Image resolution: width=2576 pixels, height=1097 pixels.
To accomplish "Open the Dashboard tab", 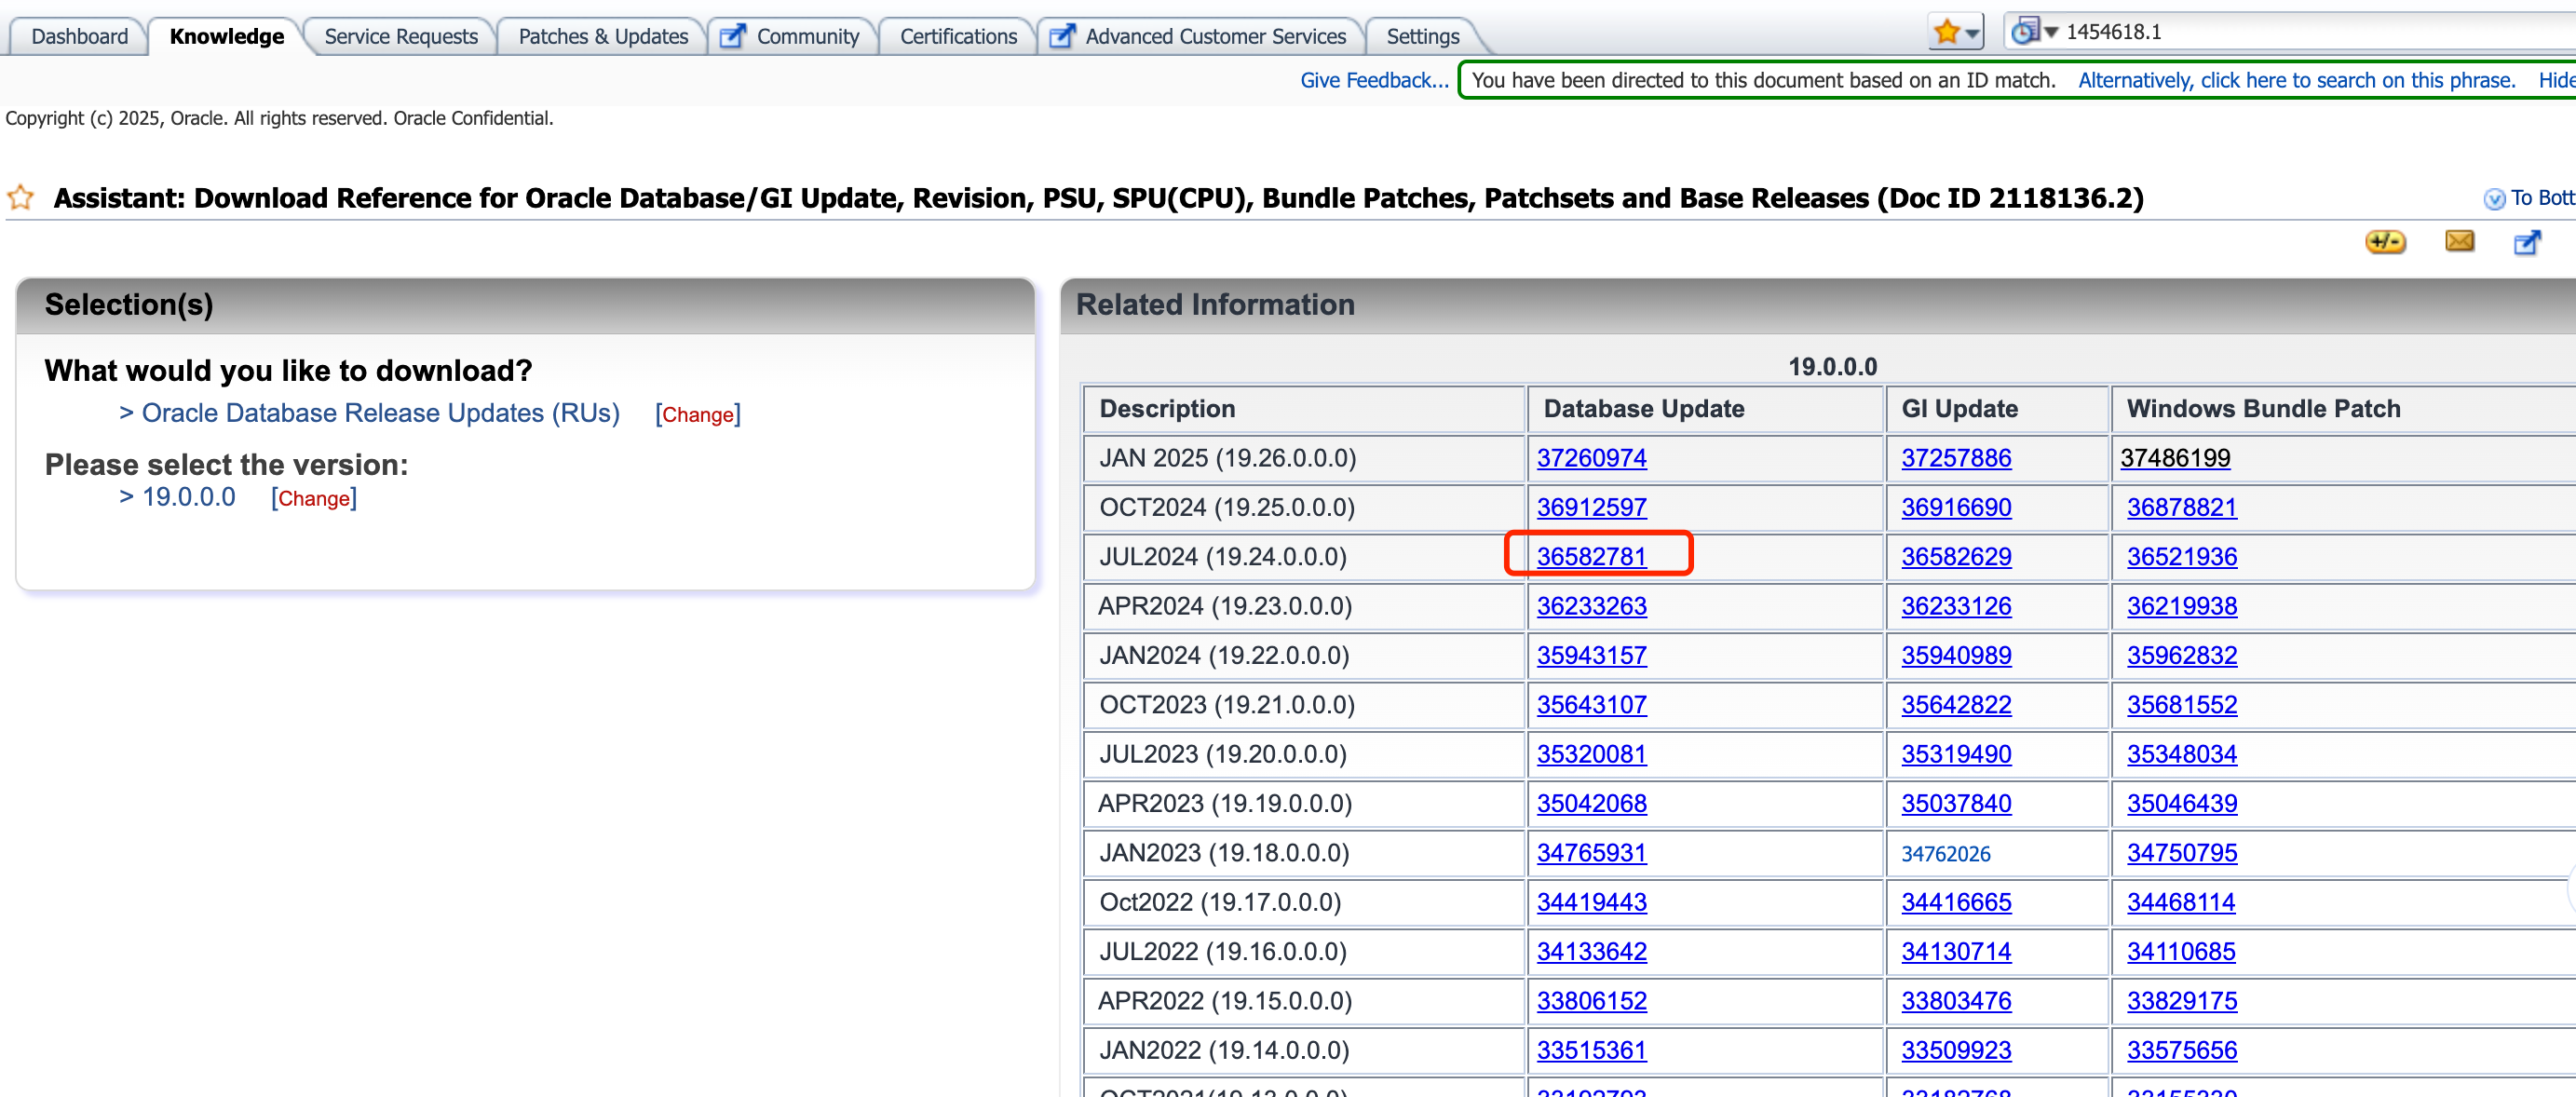I will coord(79,36).
